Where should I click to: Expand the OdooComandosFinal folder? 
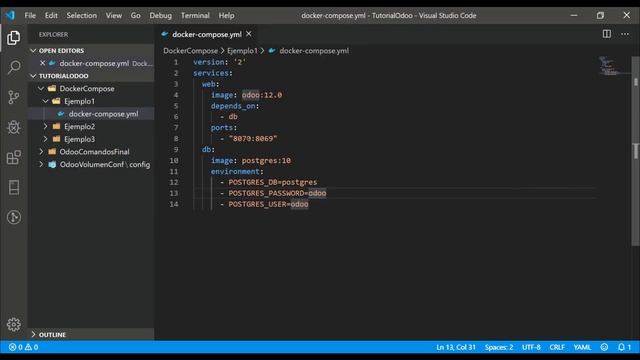pos(41,152)
